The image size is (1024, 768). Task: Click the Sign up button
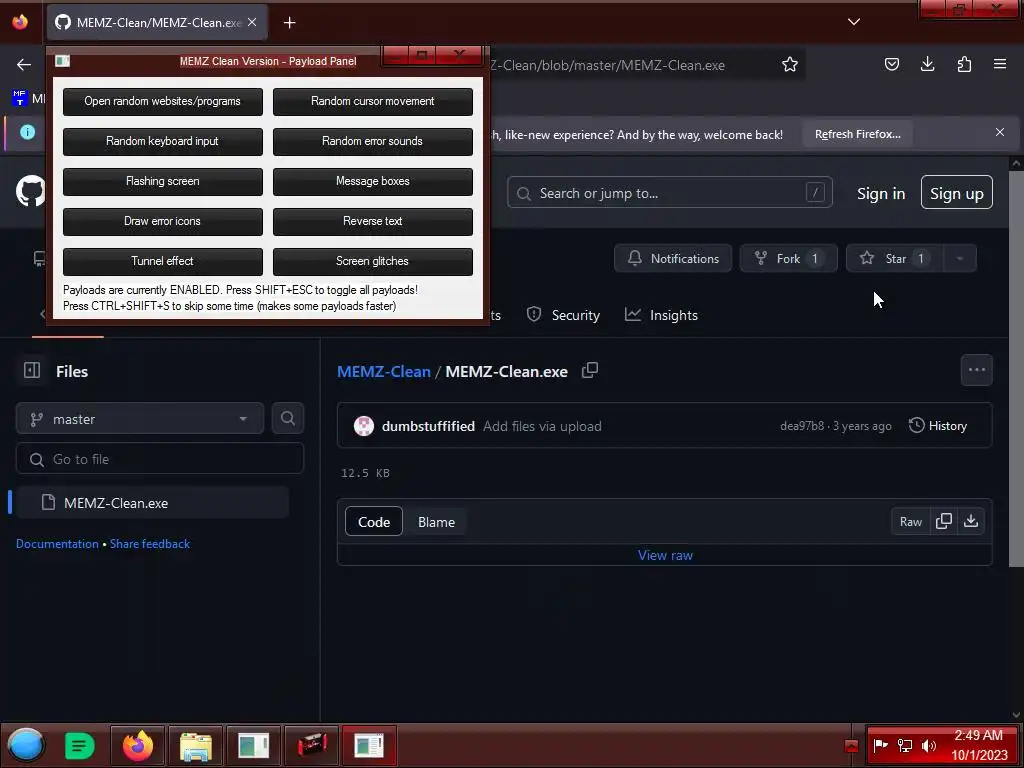pyautogui.click(x=957, y=193)
